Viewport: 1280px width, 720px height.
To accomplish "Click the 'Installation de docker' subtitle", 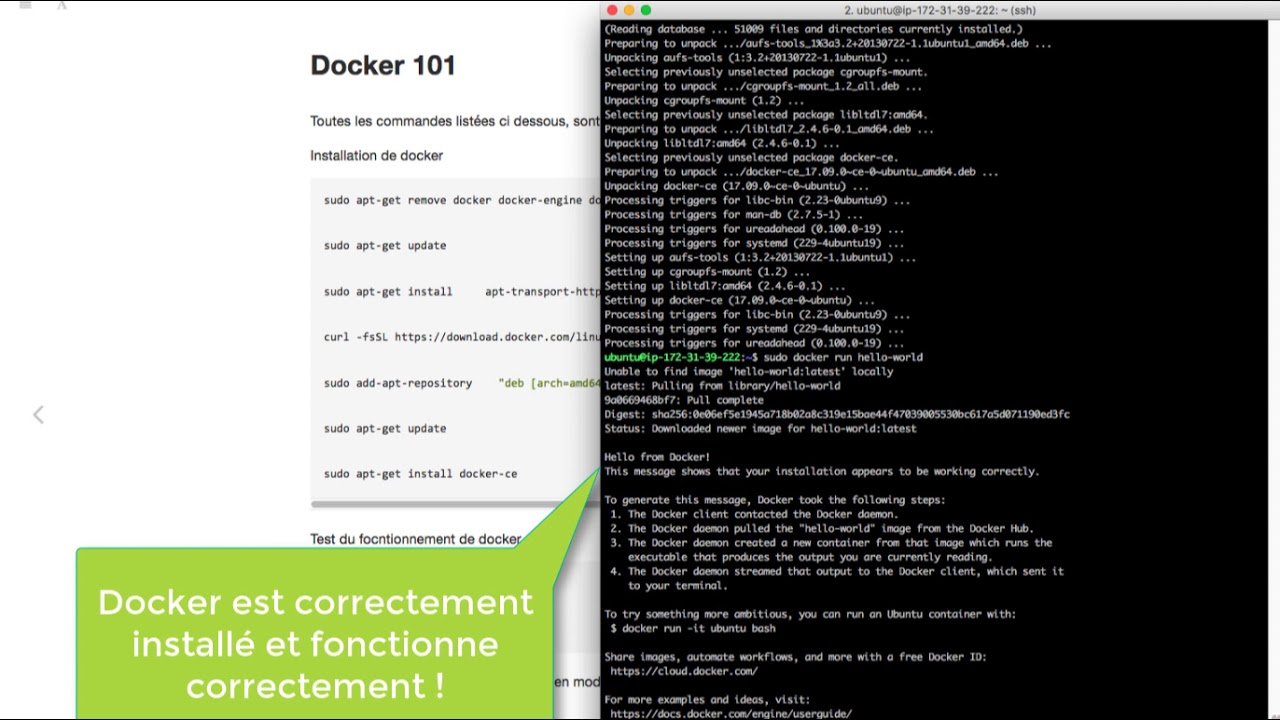I will click(x=376, y=156).
